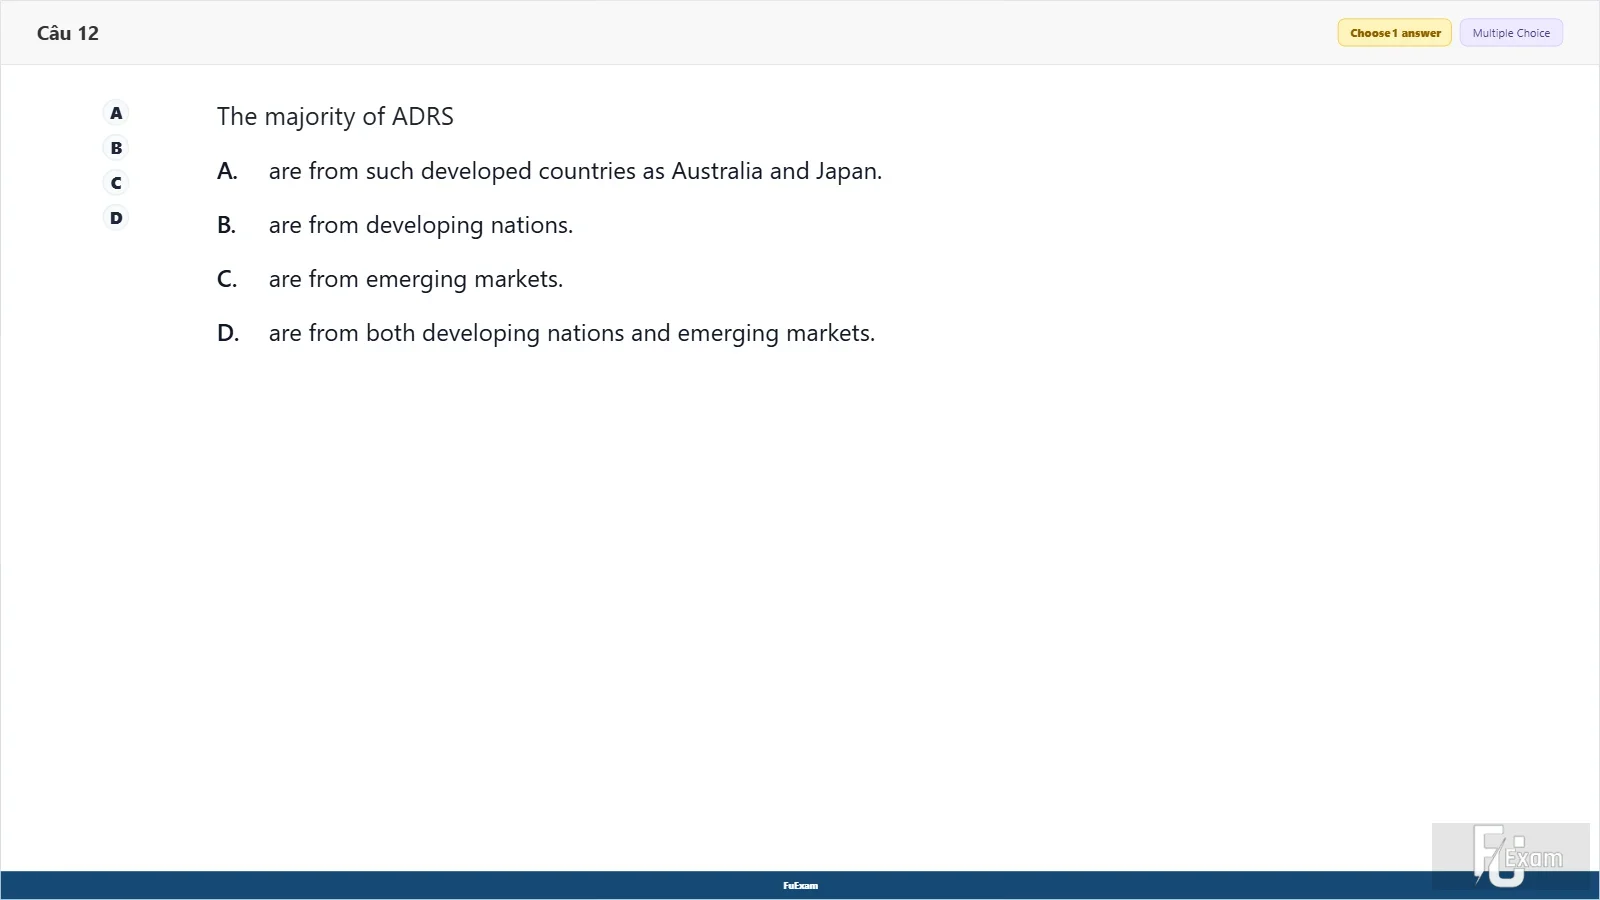Click the question text 'The majority of ADRS'
The image size is (1600, 900).
click(335, 117)
